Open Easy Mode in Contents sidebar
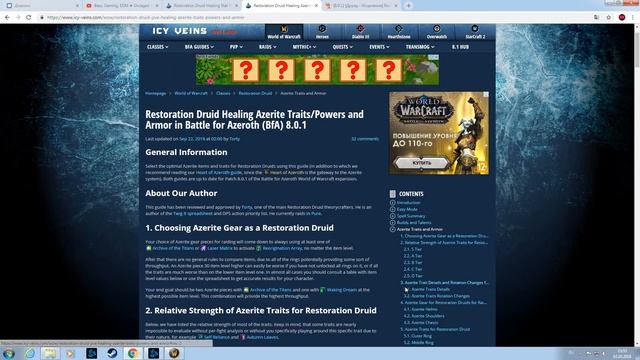The image size is (640, 360). 407,209
